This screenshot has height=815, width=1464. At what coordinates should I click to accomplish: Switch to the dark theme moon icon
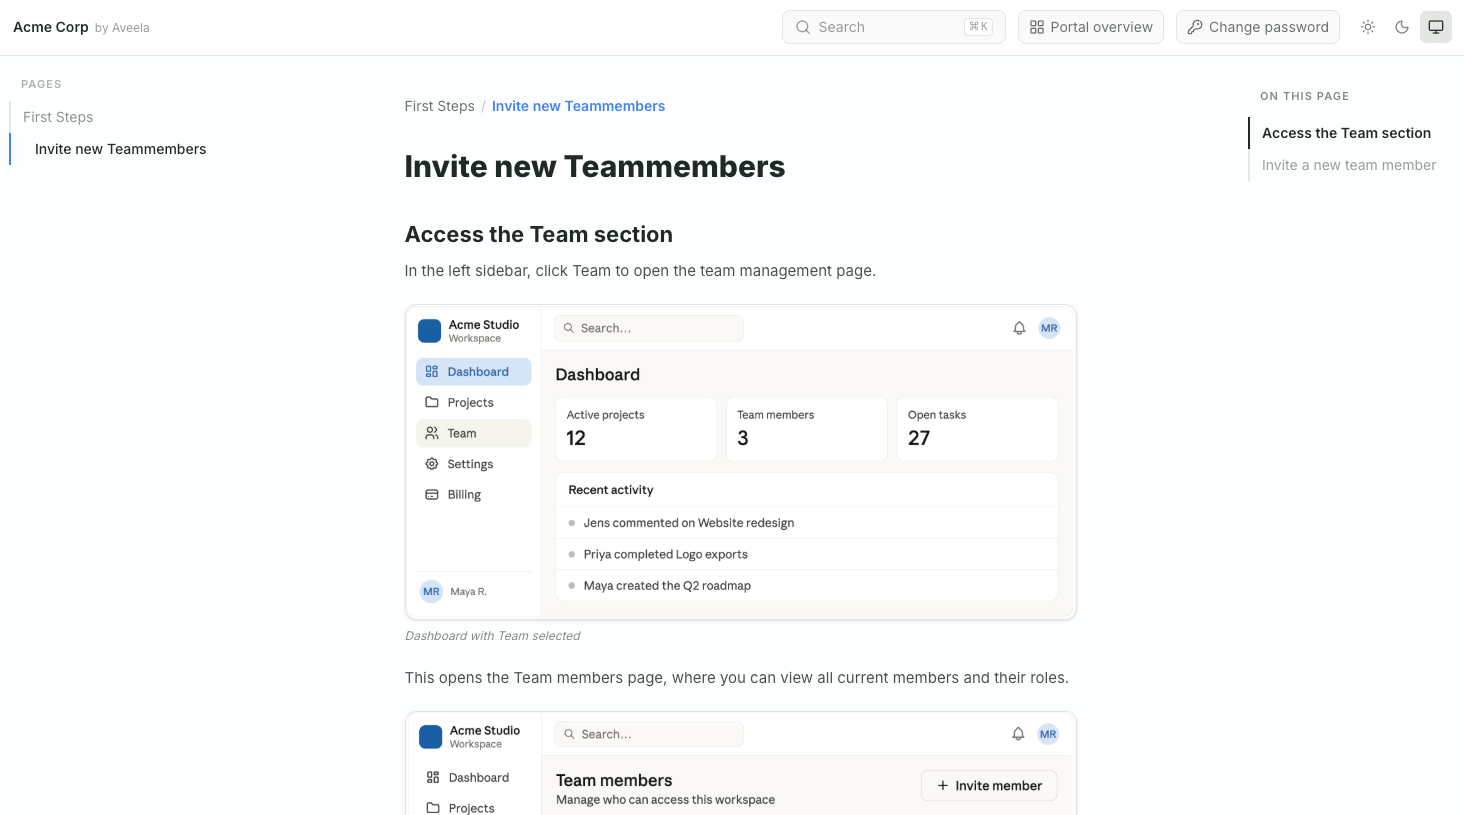[1402, 27]
